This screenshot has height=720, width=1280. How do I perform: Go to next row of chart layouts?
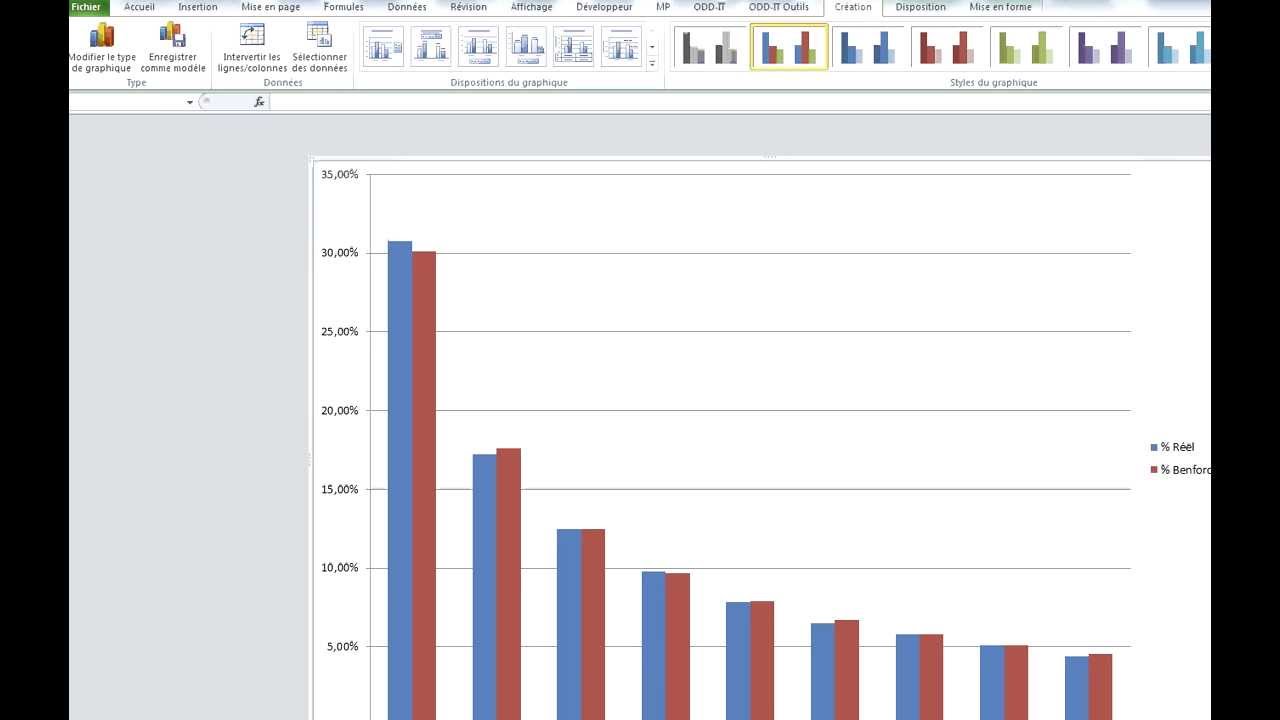pyautogui.click(x=652, y=47)
